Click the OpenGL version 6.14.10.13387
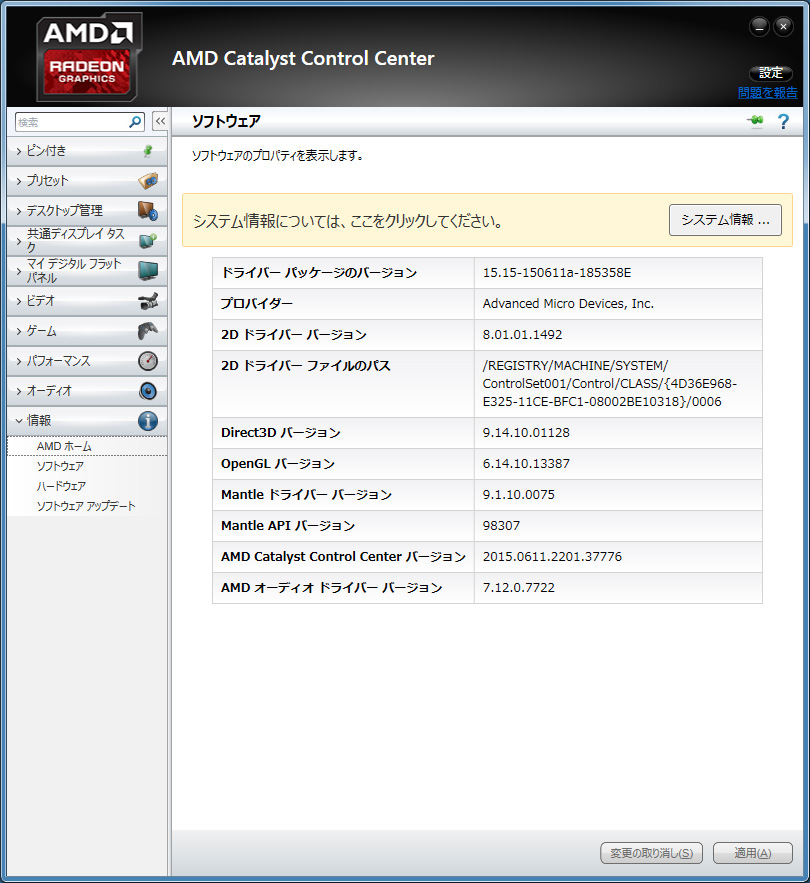Viewport: 810px width, 883px height. point(526,463)
